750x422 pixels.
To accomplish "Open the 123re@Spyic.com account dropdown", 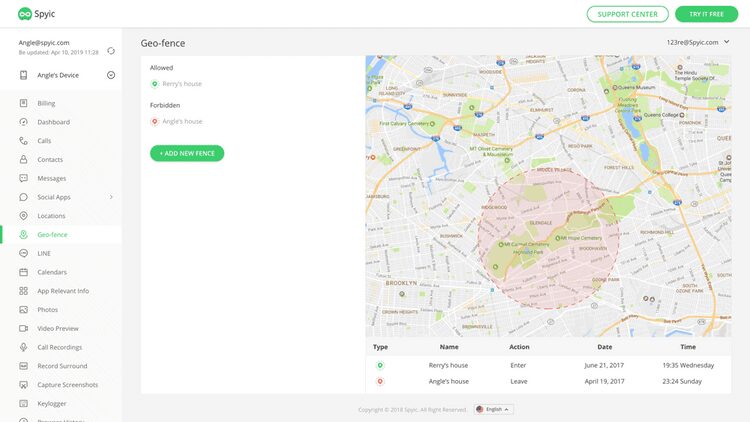I will (x=698, y=42).
